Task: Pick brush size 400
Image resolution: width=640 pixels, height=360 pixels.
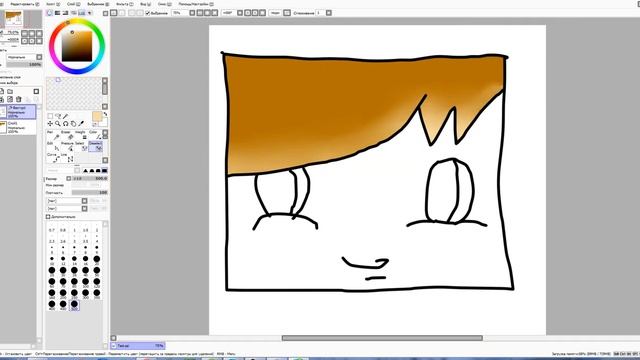Action: point(52,304)
